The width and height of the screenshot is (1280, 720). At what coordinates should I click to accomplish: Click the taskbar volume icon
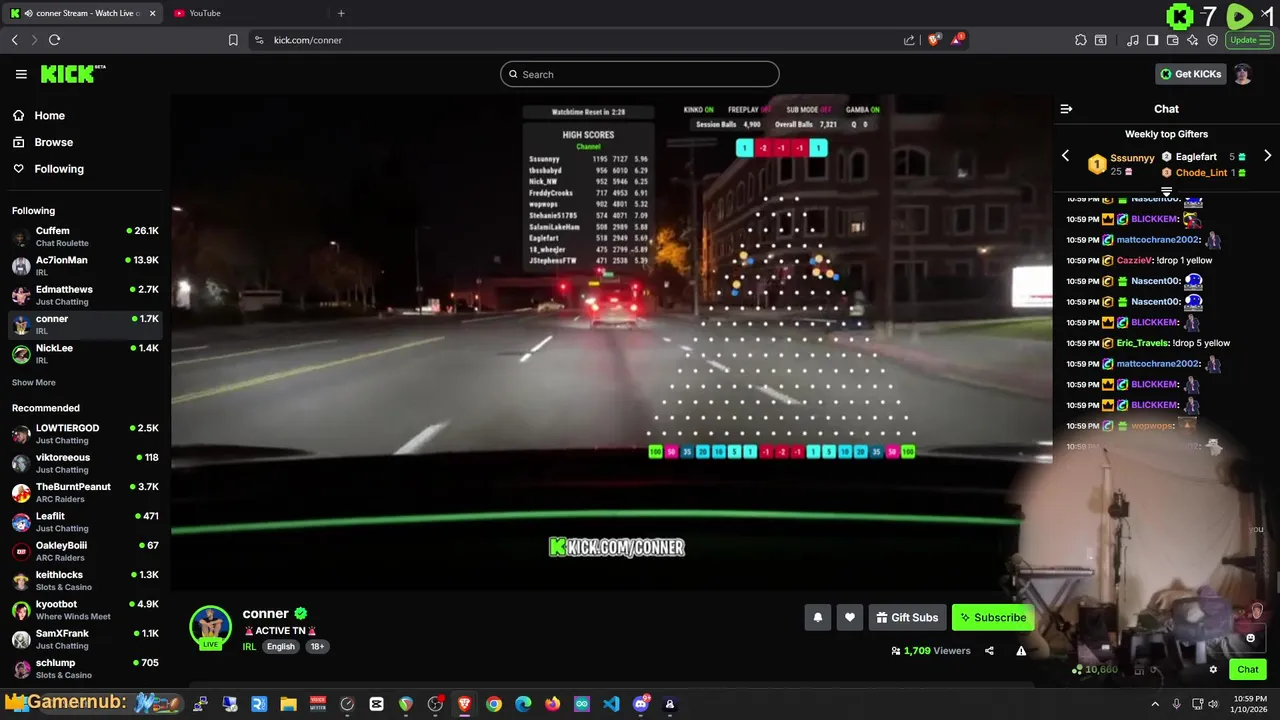[1214, 704]
